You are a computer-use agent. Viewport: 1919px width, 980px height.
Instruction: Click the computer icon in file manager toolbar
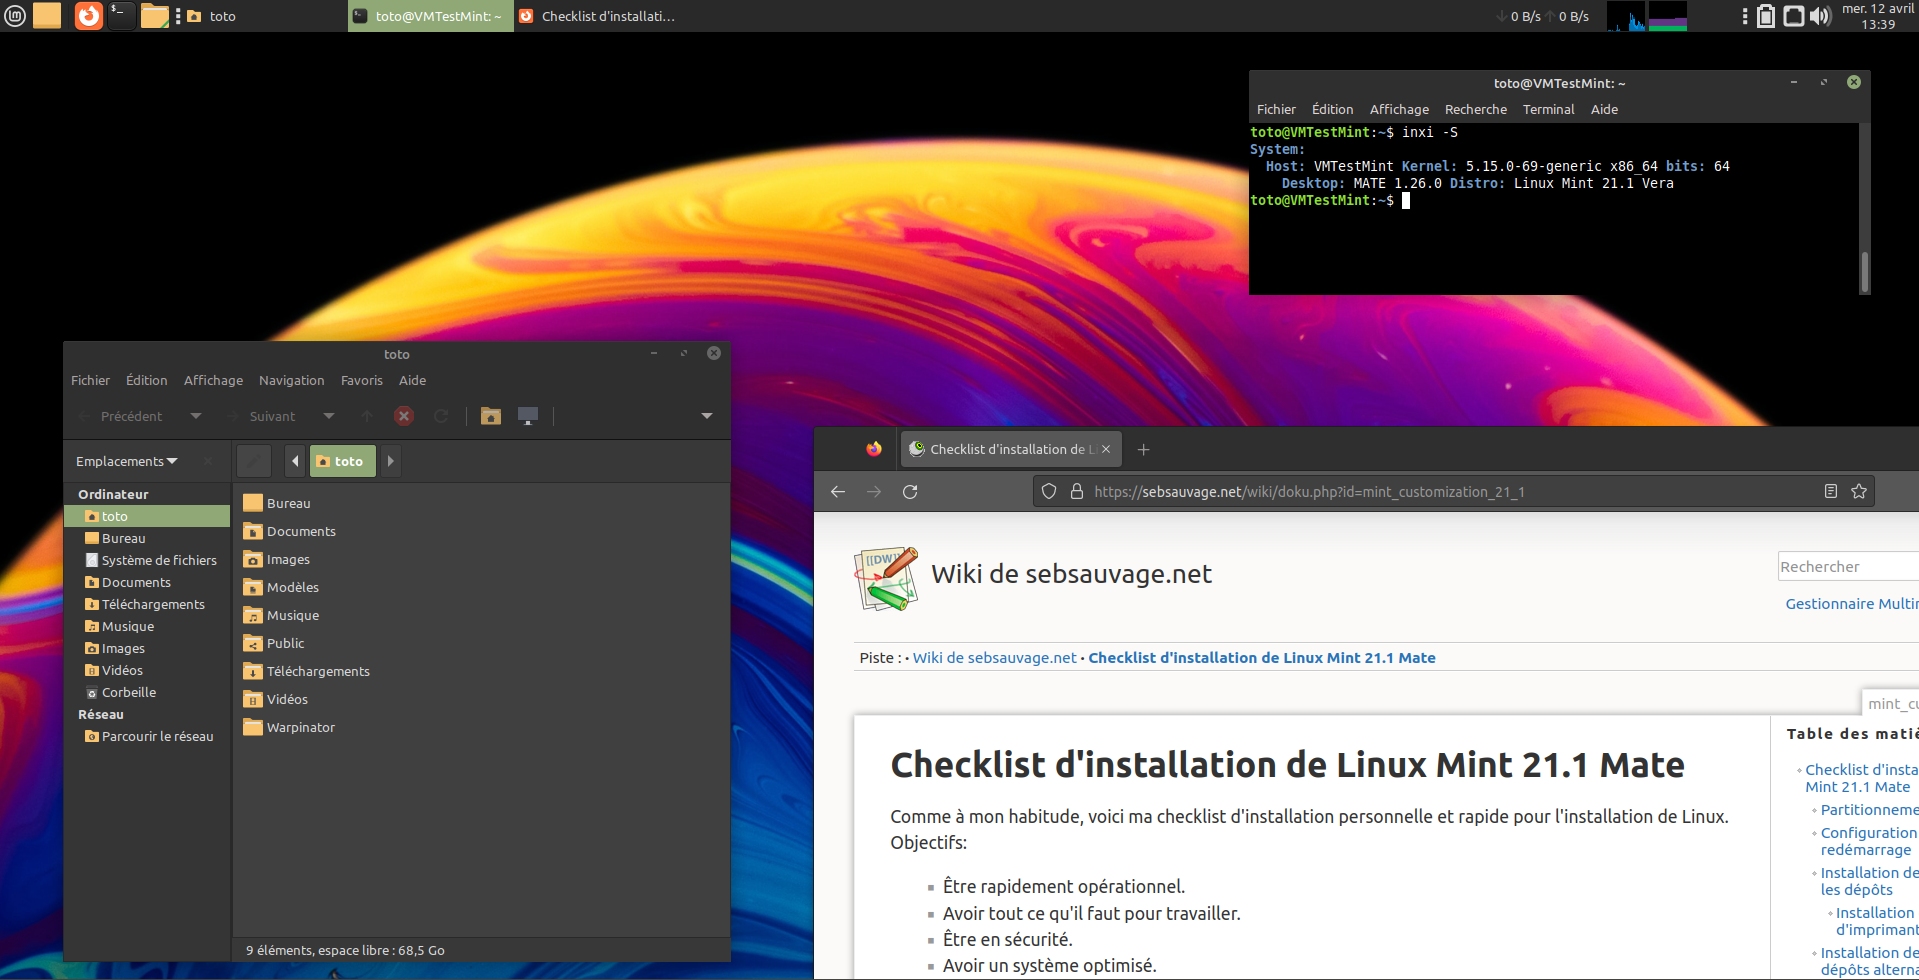click(528, 416)
